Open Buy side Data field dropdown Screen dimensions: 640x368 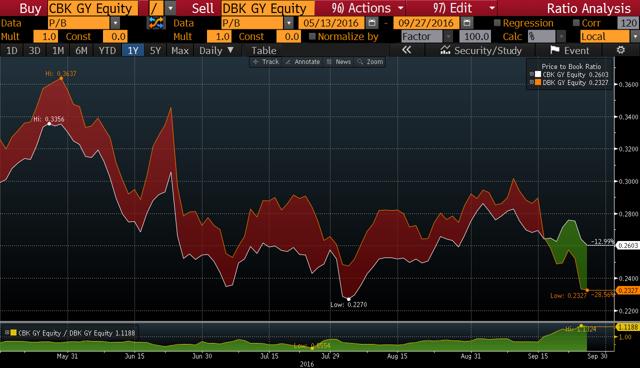tap(116, 23)
